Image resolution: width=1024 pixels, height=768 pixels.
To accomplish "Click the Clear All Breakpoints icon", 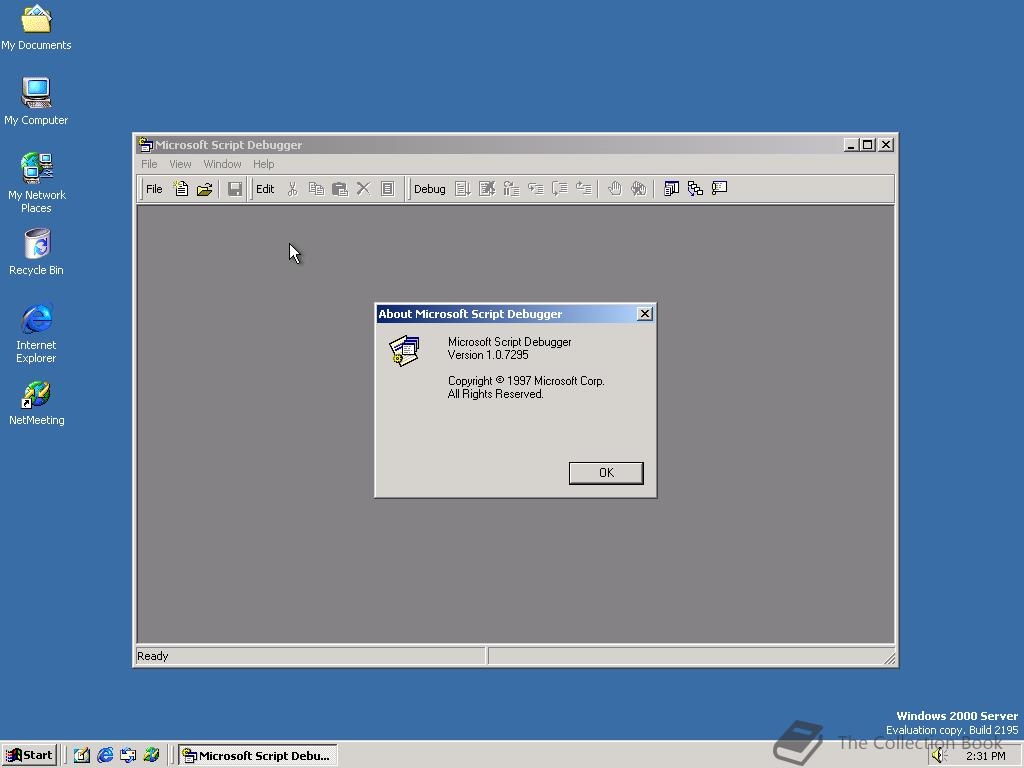I will 639,189.
